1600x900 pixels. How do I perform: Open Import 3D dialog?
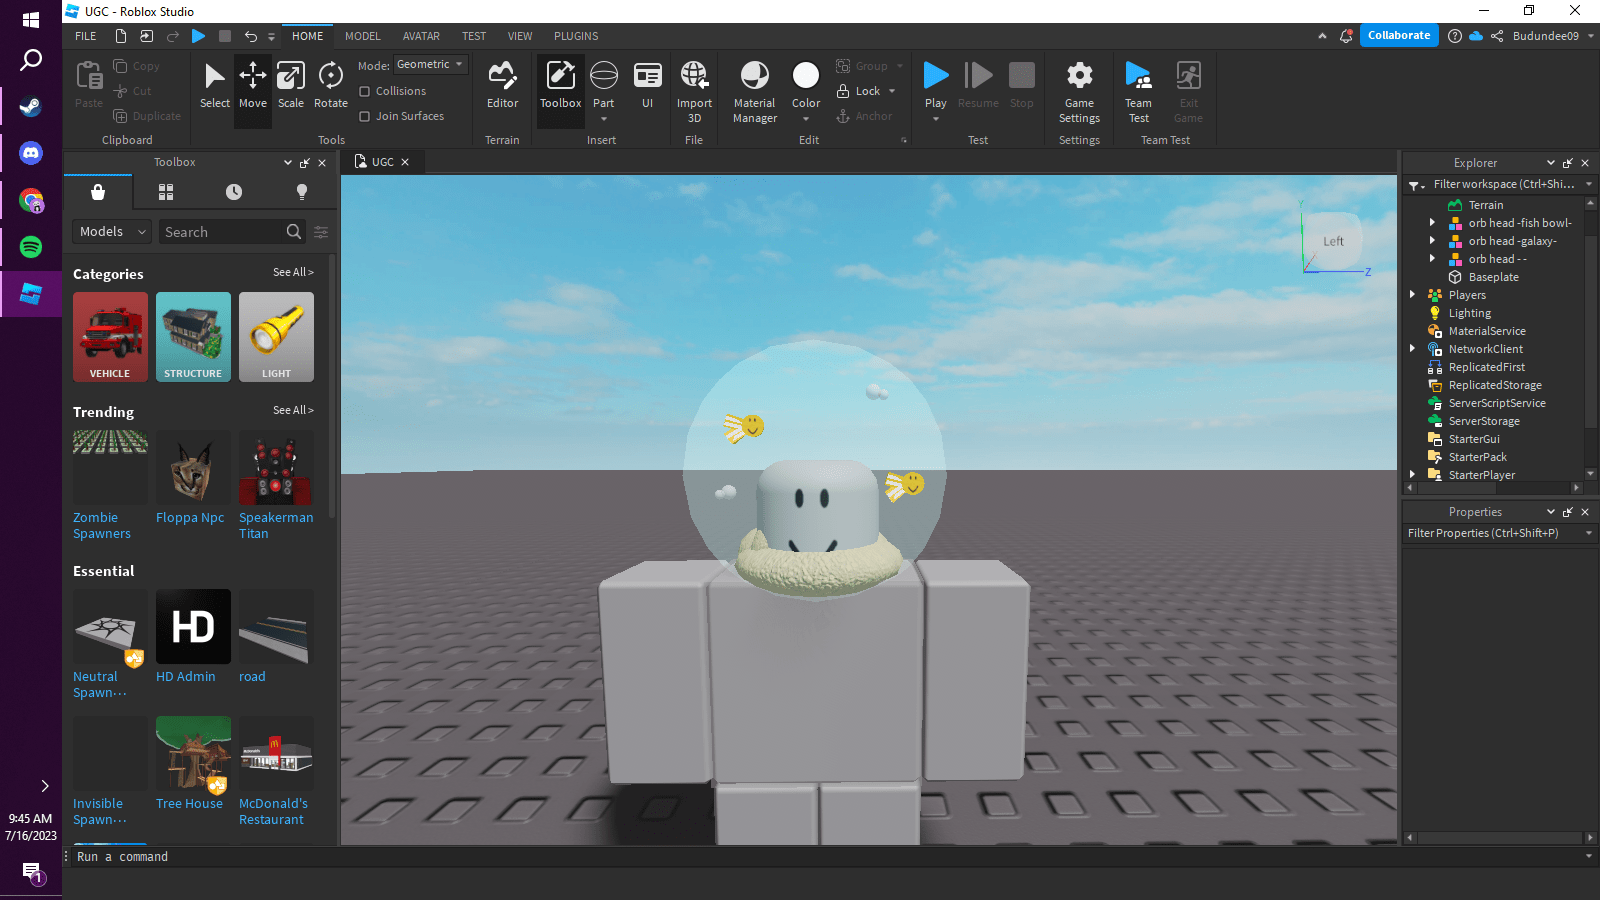(694, 90)
